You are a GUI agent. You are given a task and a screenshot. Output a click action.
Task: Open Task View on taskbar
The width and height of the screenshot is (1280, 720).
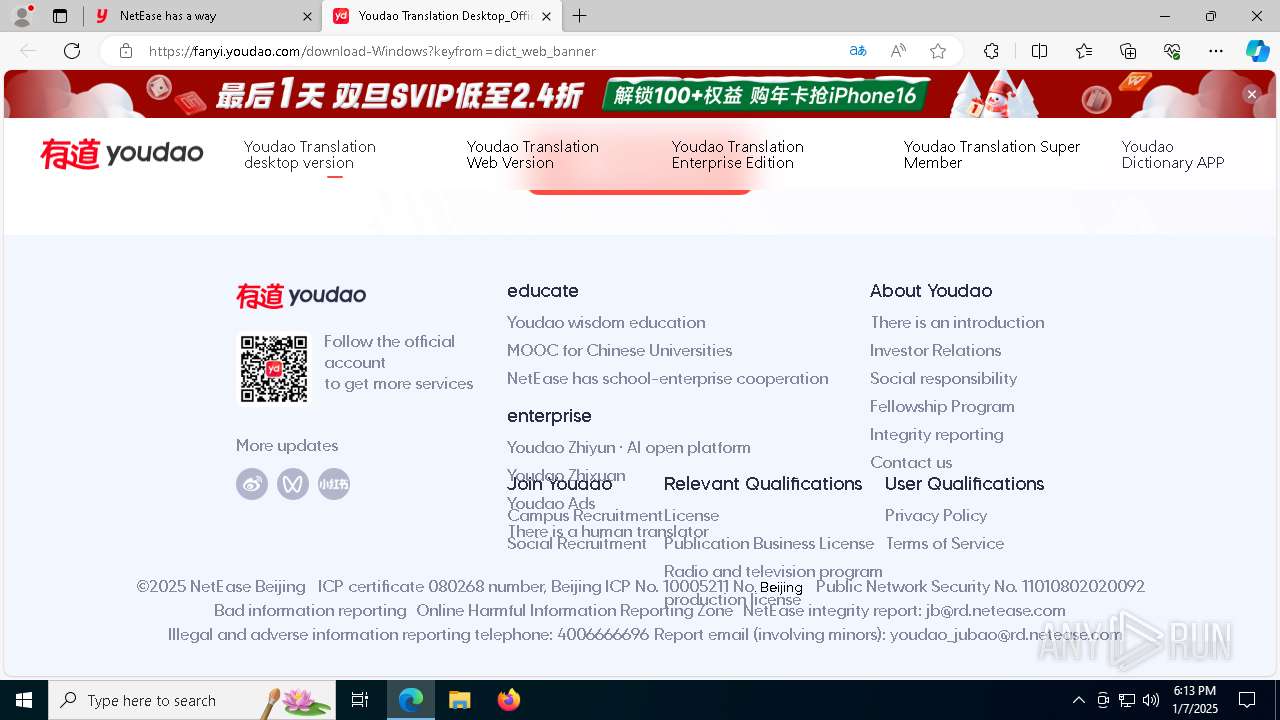coord(360,700)
